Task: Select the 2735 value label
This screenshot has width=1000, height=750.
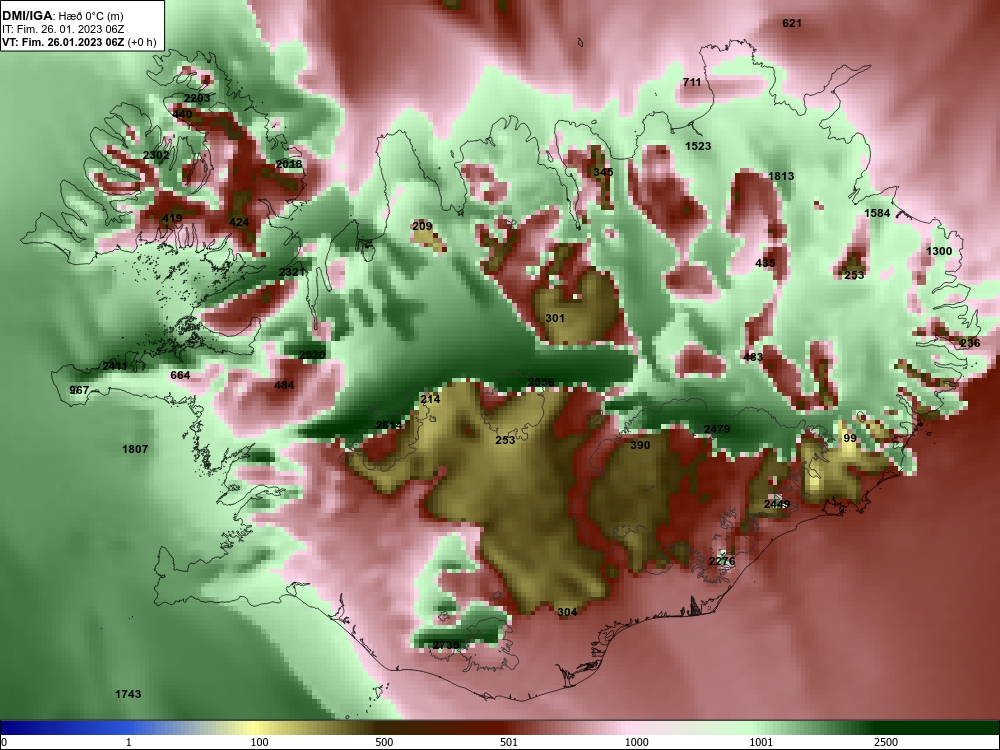Action: coord(446,645)
